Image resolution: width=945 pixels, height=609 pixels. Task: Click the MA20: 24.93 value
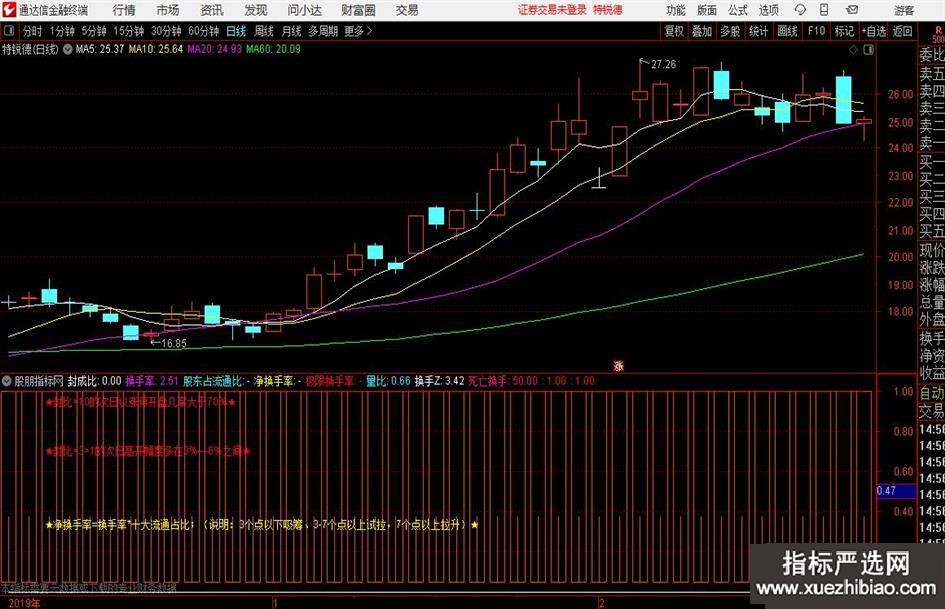click(215, 49)
